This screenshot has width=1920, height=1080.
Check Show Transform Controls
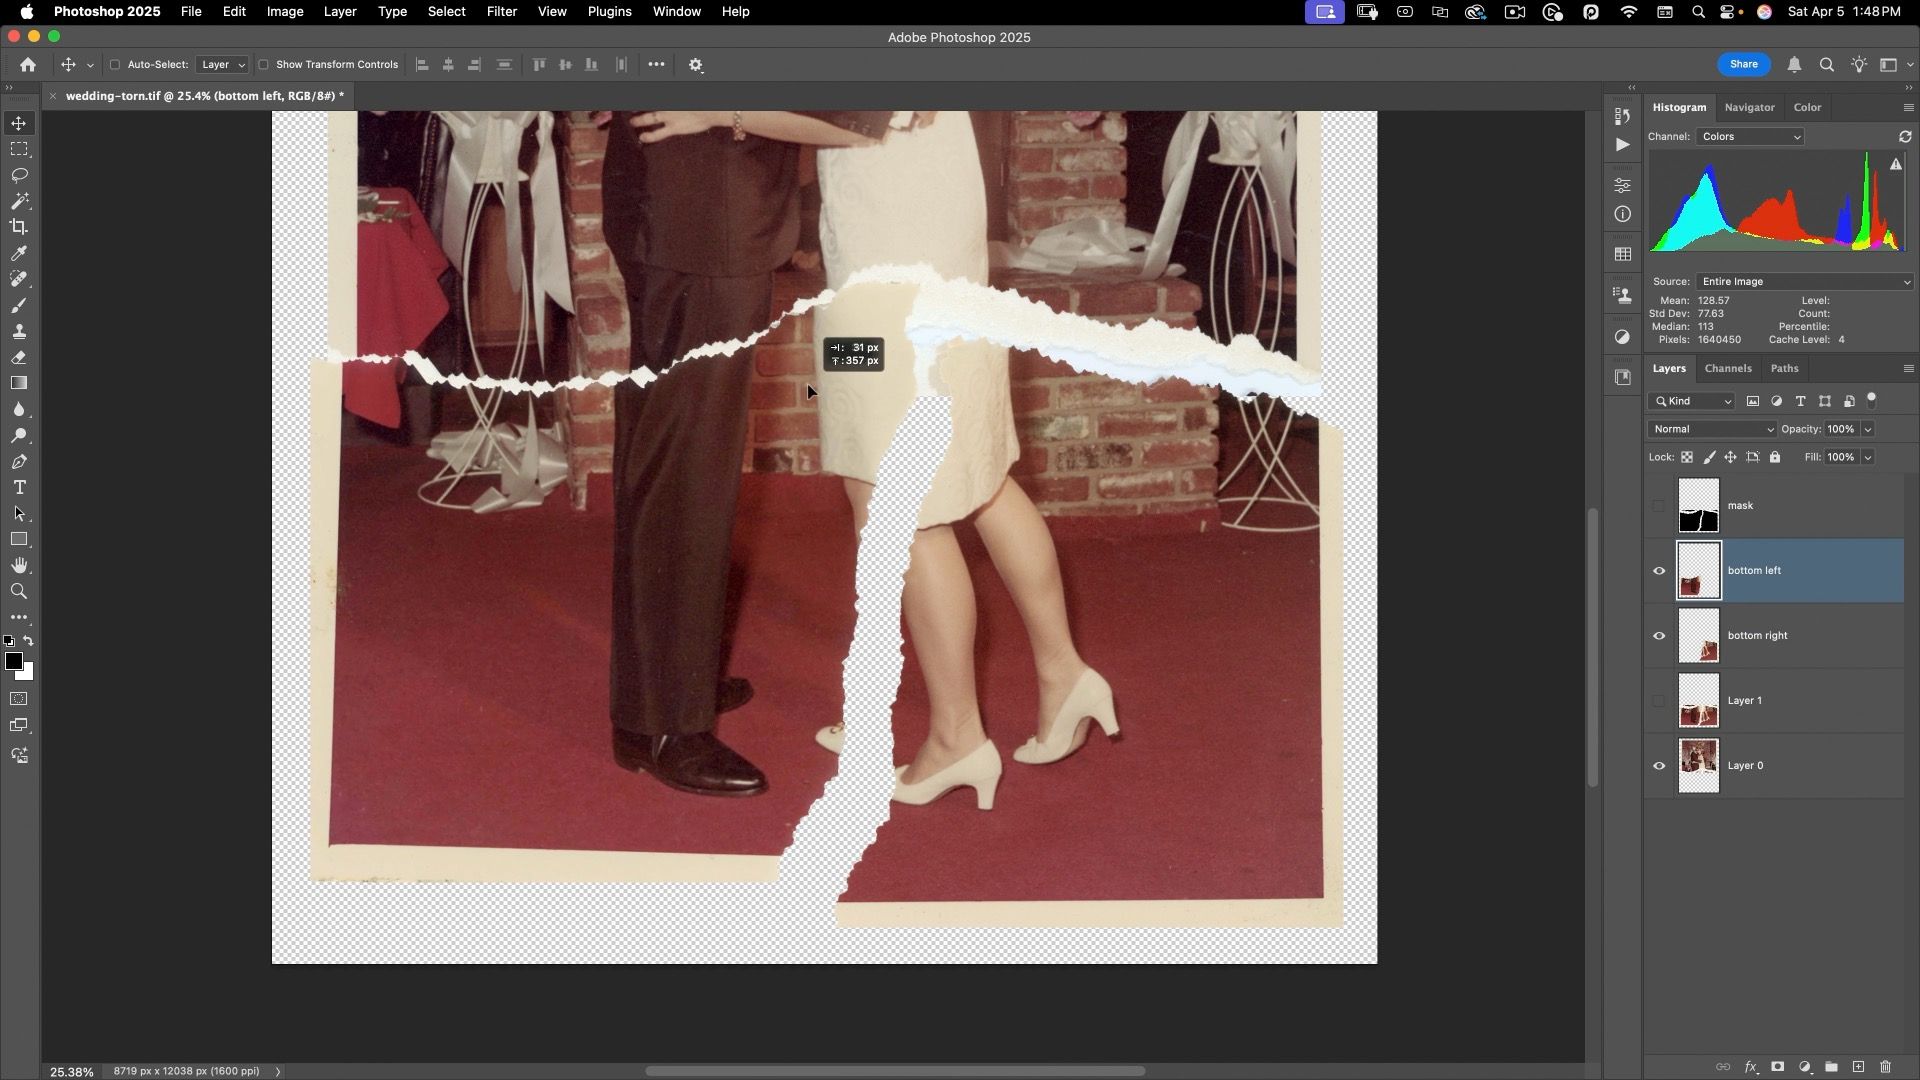click(264, 65)
